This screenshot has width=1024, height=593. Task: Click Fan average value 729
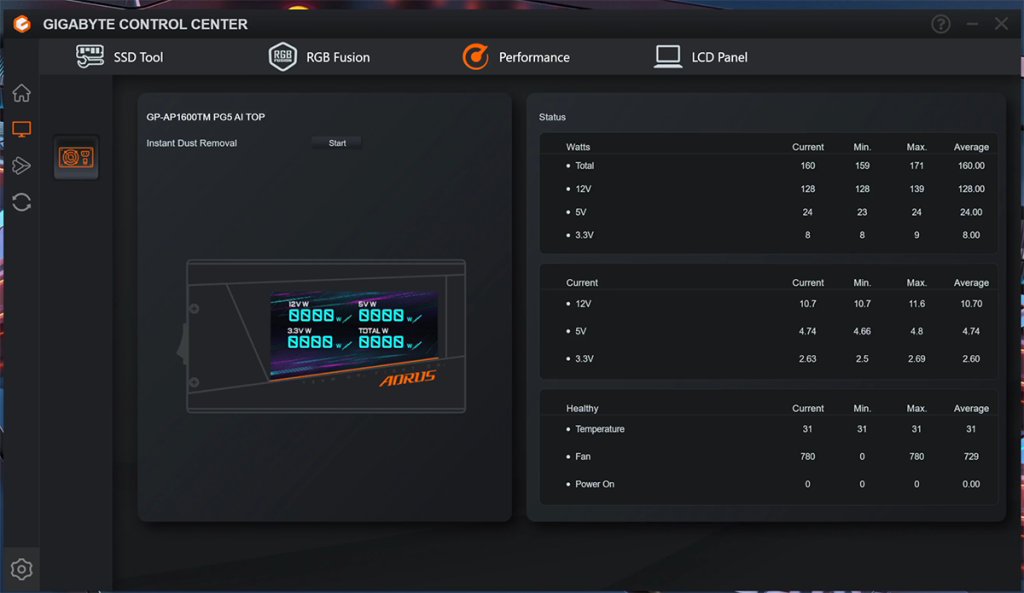[971, 457]
